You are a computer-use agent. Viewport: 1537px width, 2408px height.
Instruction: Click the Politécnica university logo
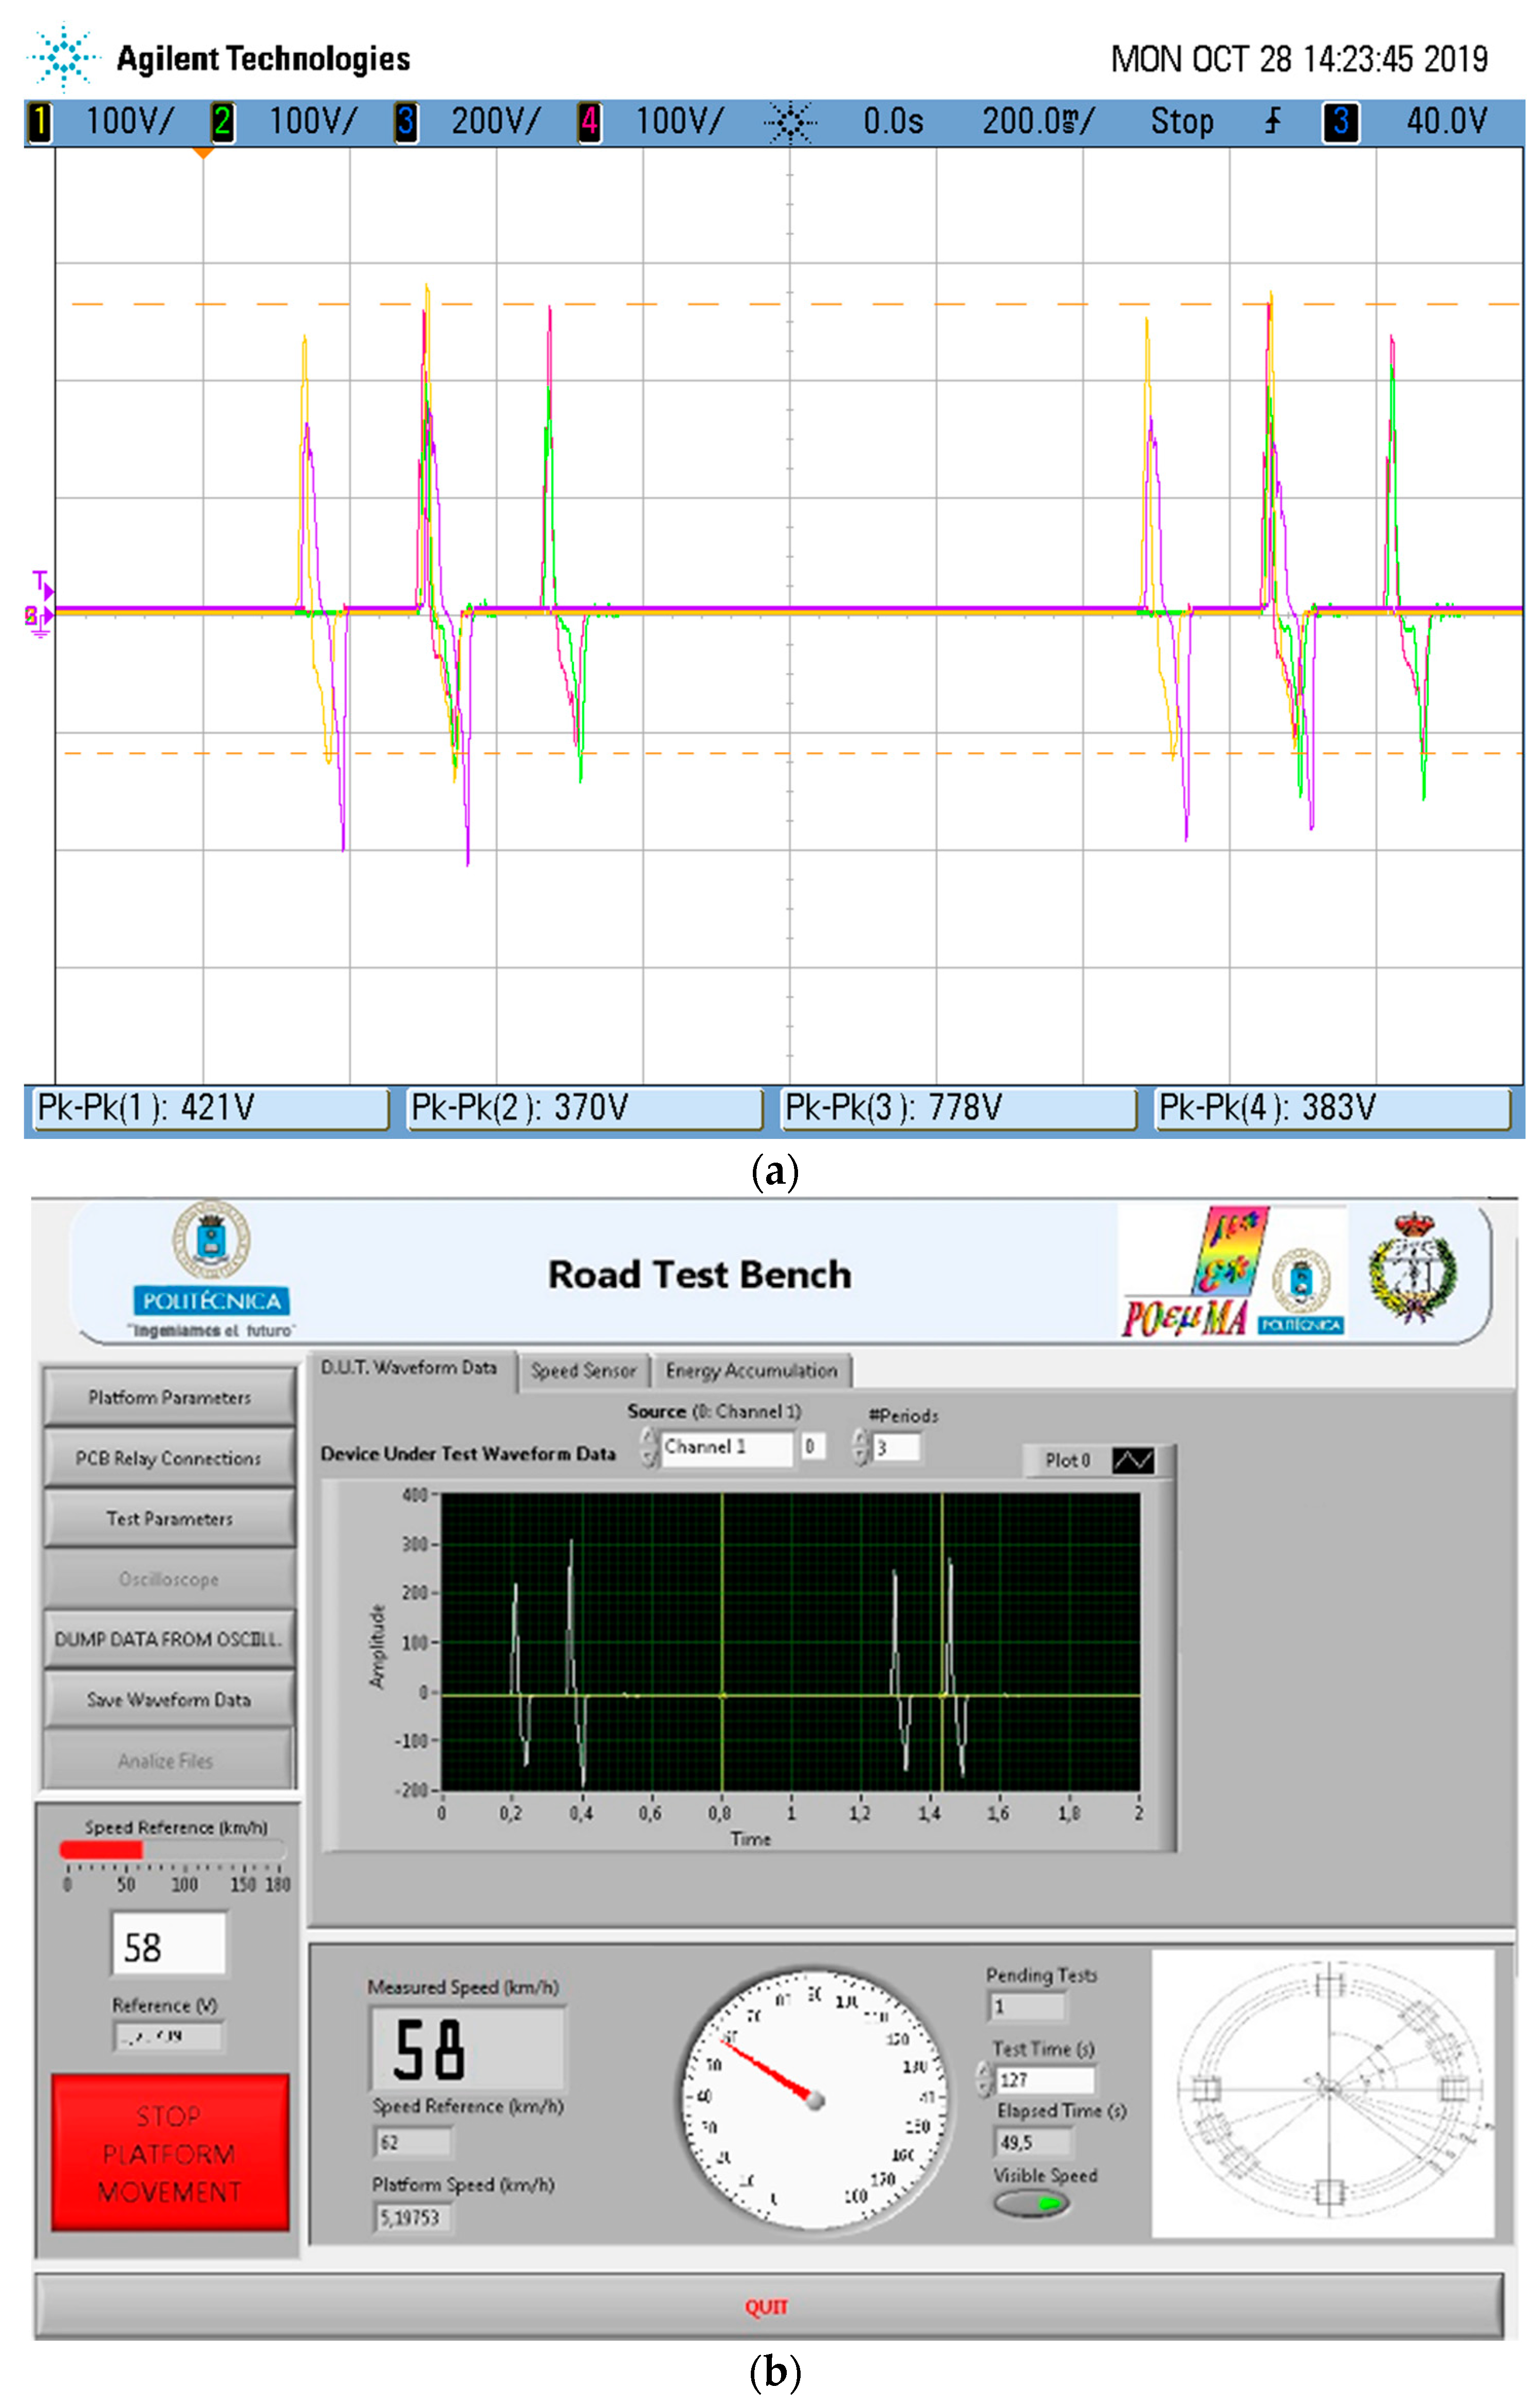pos(211,1270)
